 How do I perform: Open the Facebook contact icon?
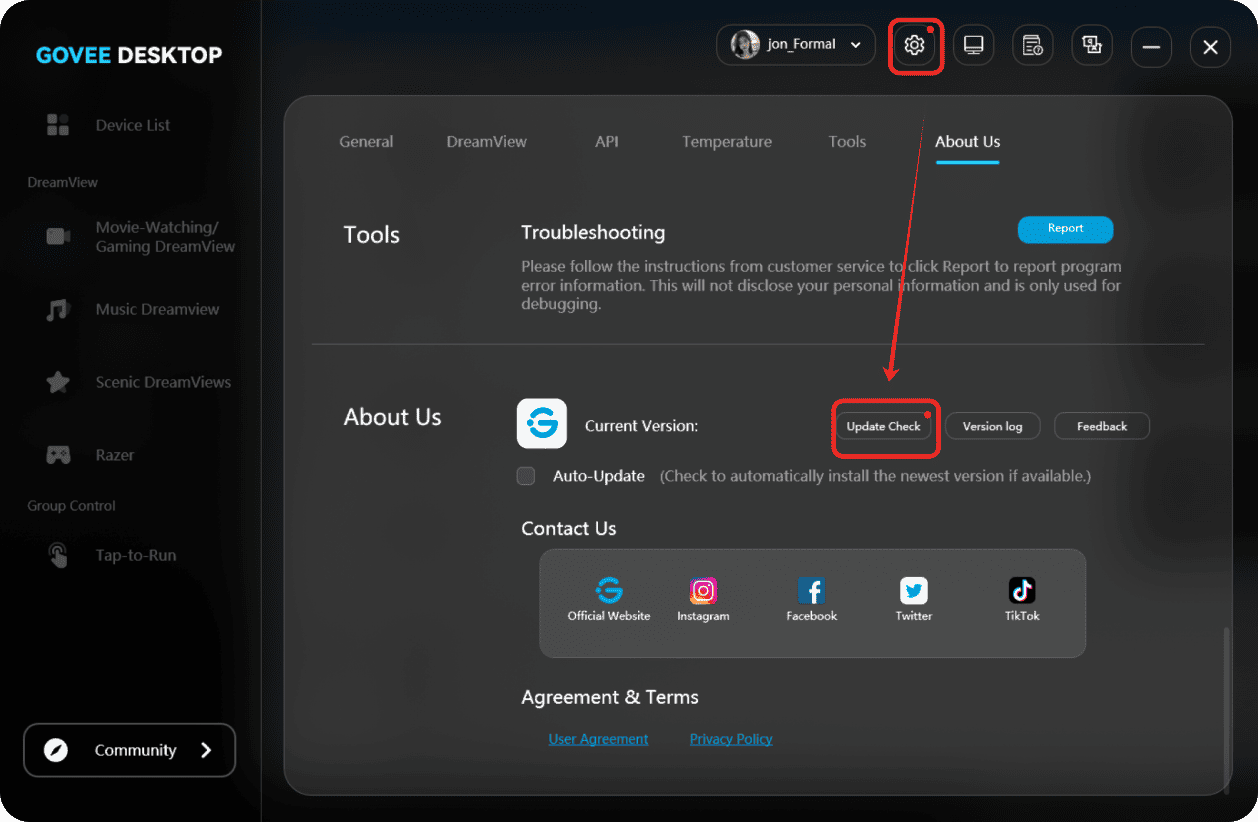pyautogui.click(x=811, y=591)
